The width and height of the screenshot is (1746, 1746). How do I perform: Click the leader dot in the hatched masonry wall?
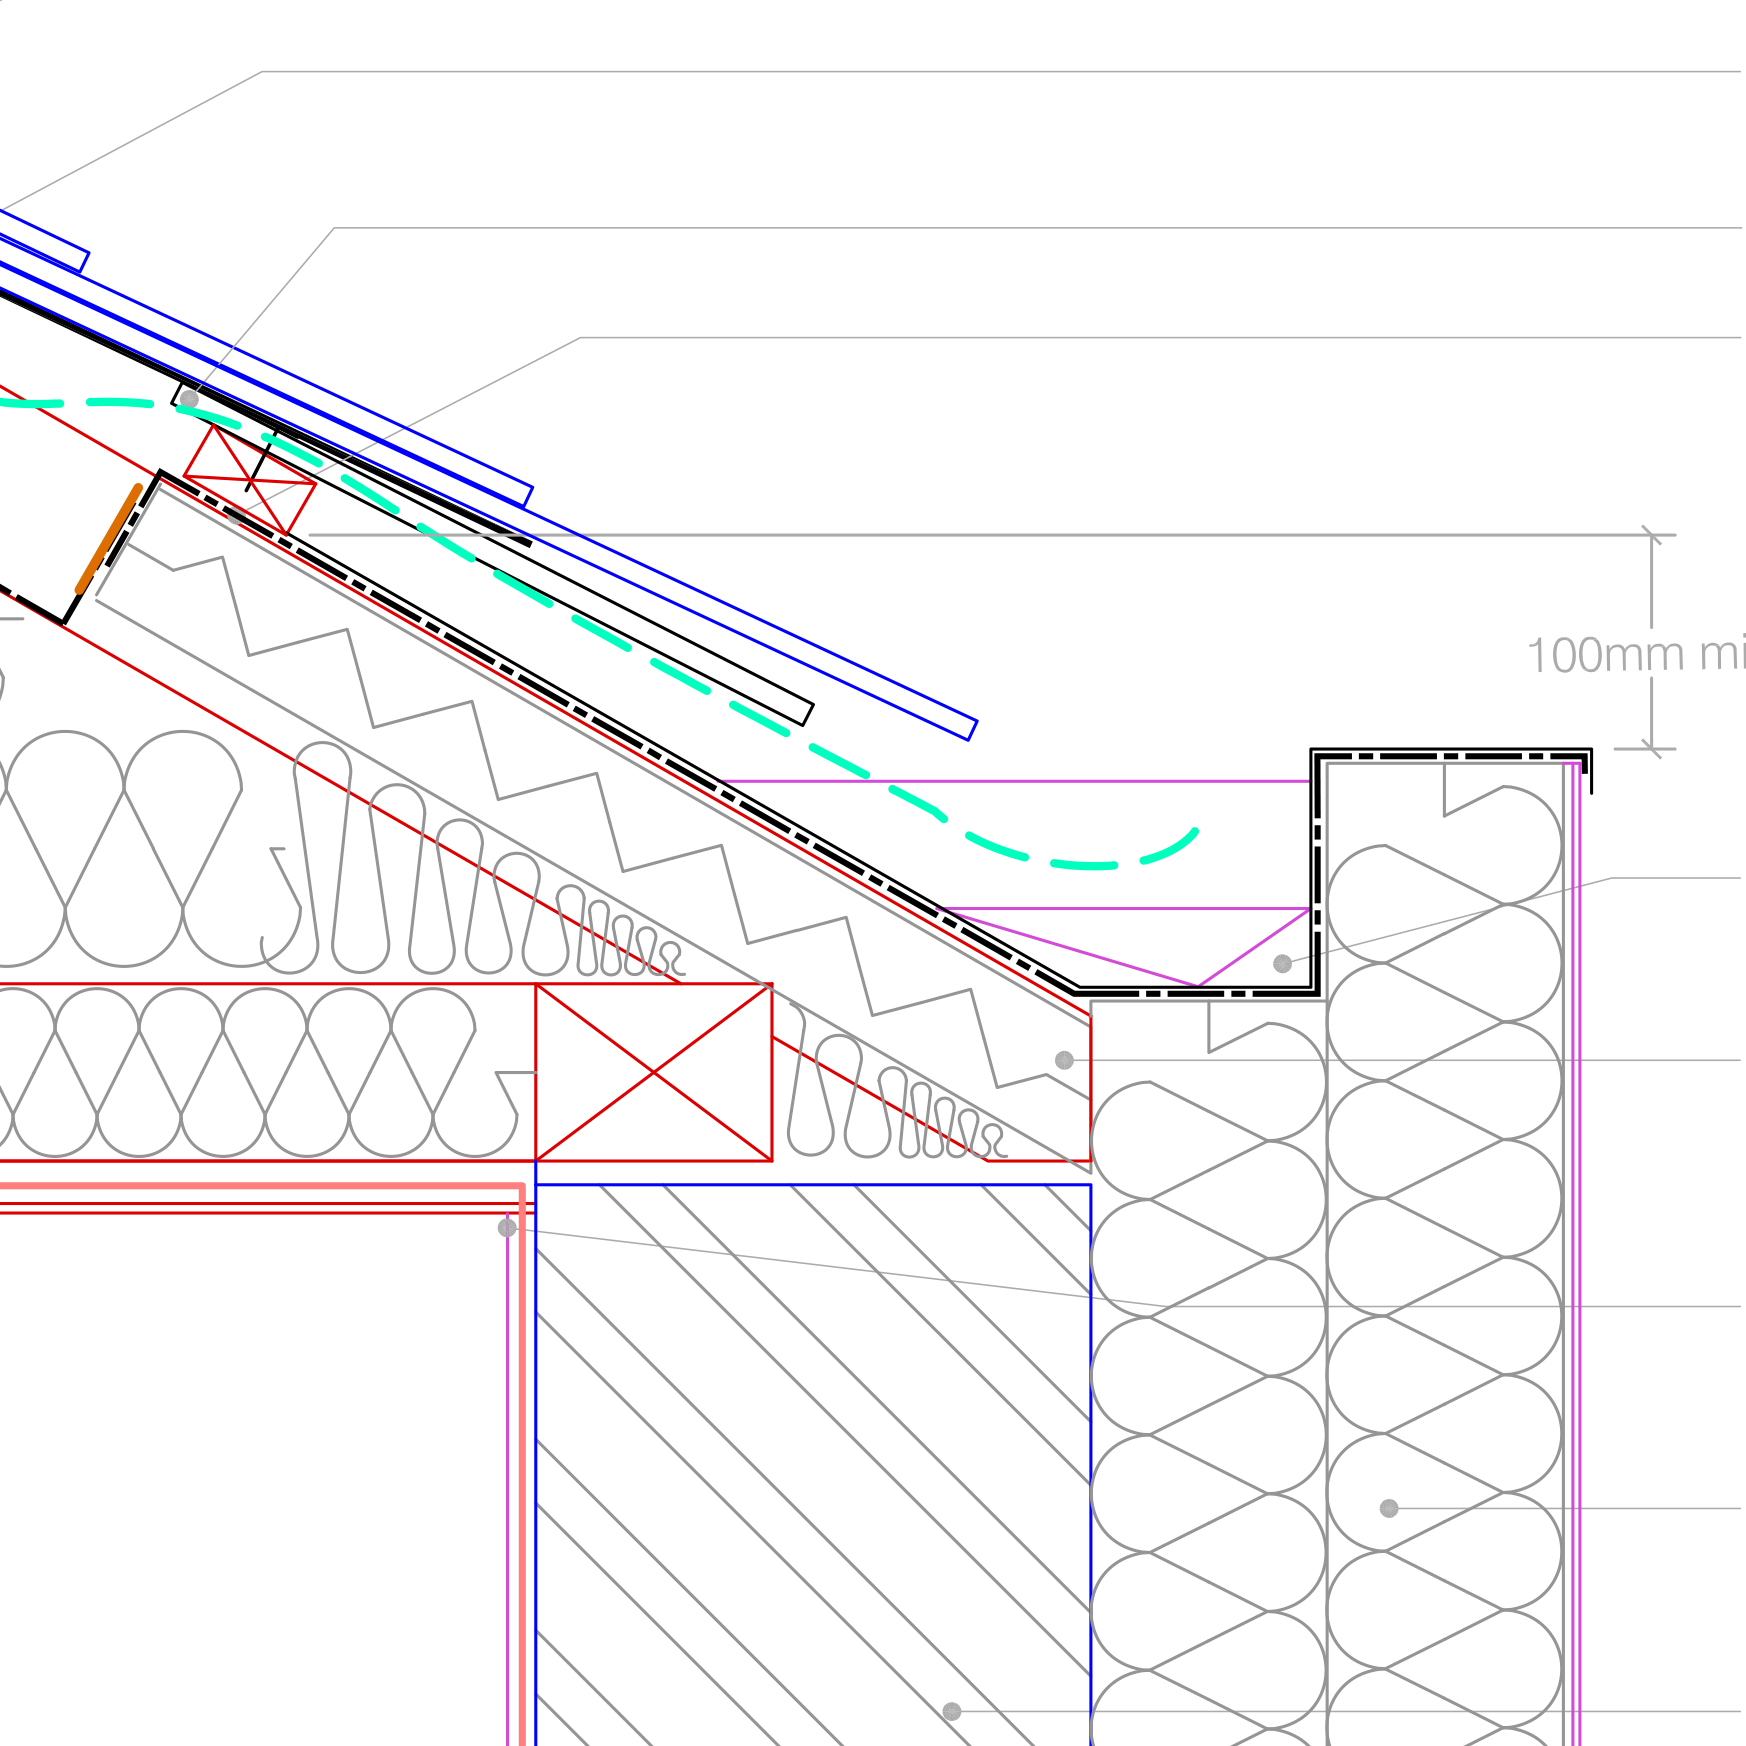coord(952,1712)
